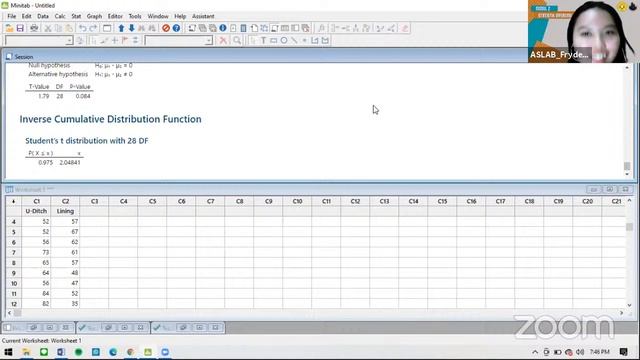Image resolution: width=640 pixels, height=360 pixels.
Task: Open Find with the binoculars icon
Action: (142, 28)
